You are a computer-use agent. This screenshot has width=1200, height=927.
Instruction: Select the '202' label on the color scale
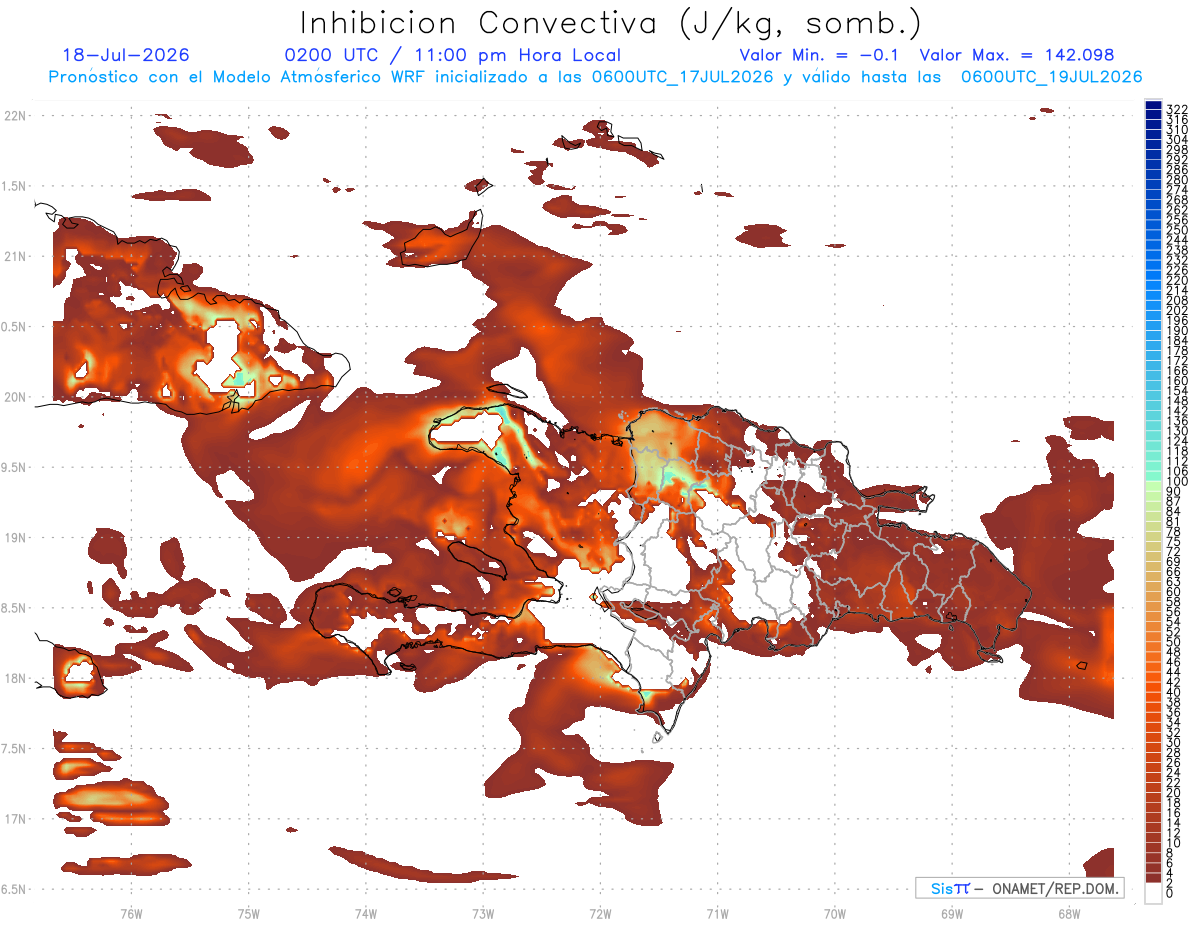(x=1177, y=310)
